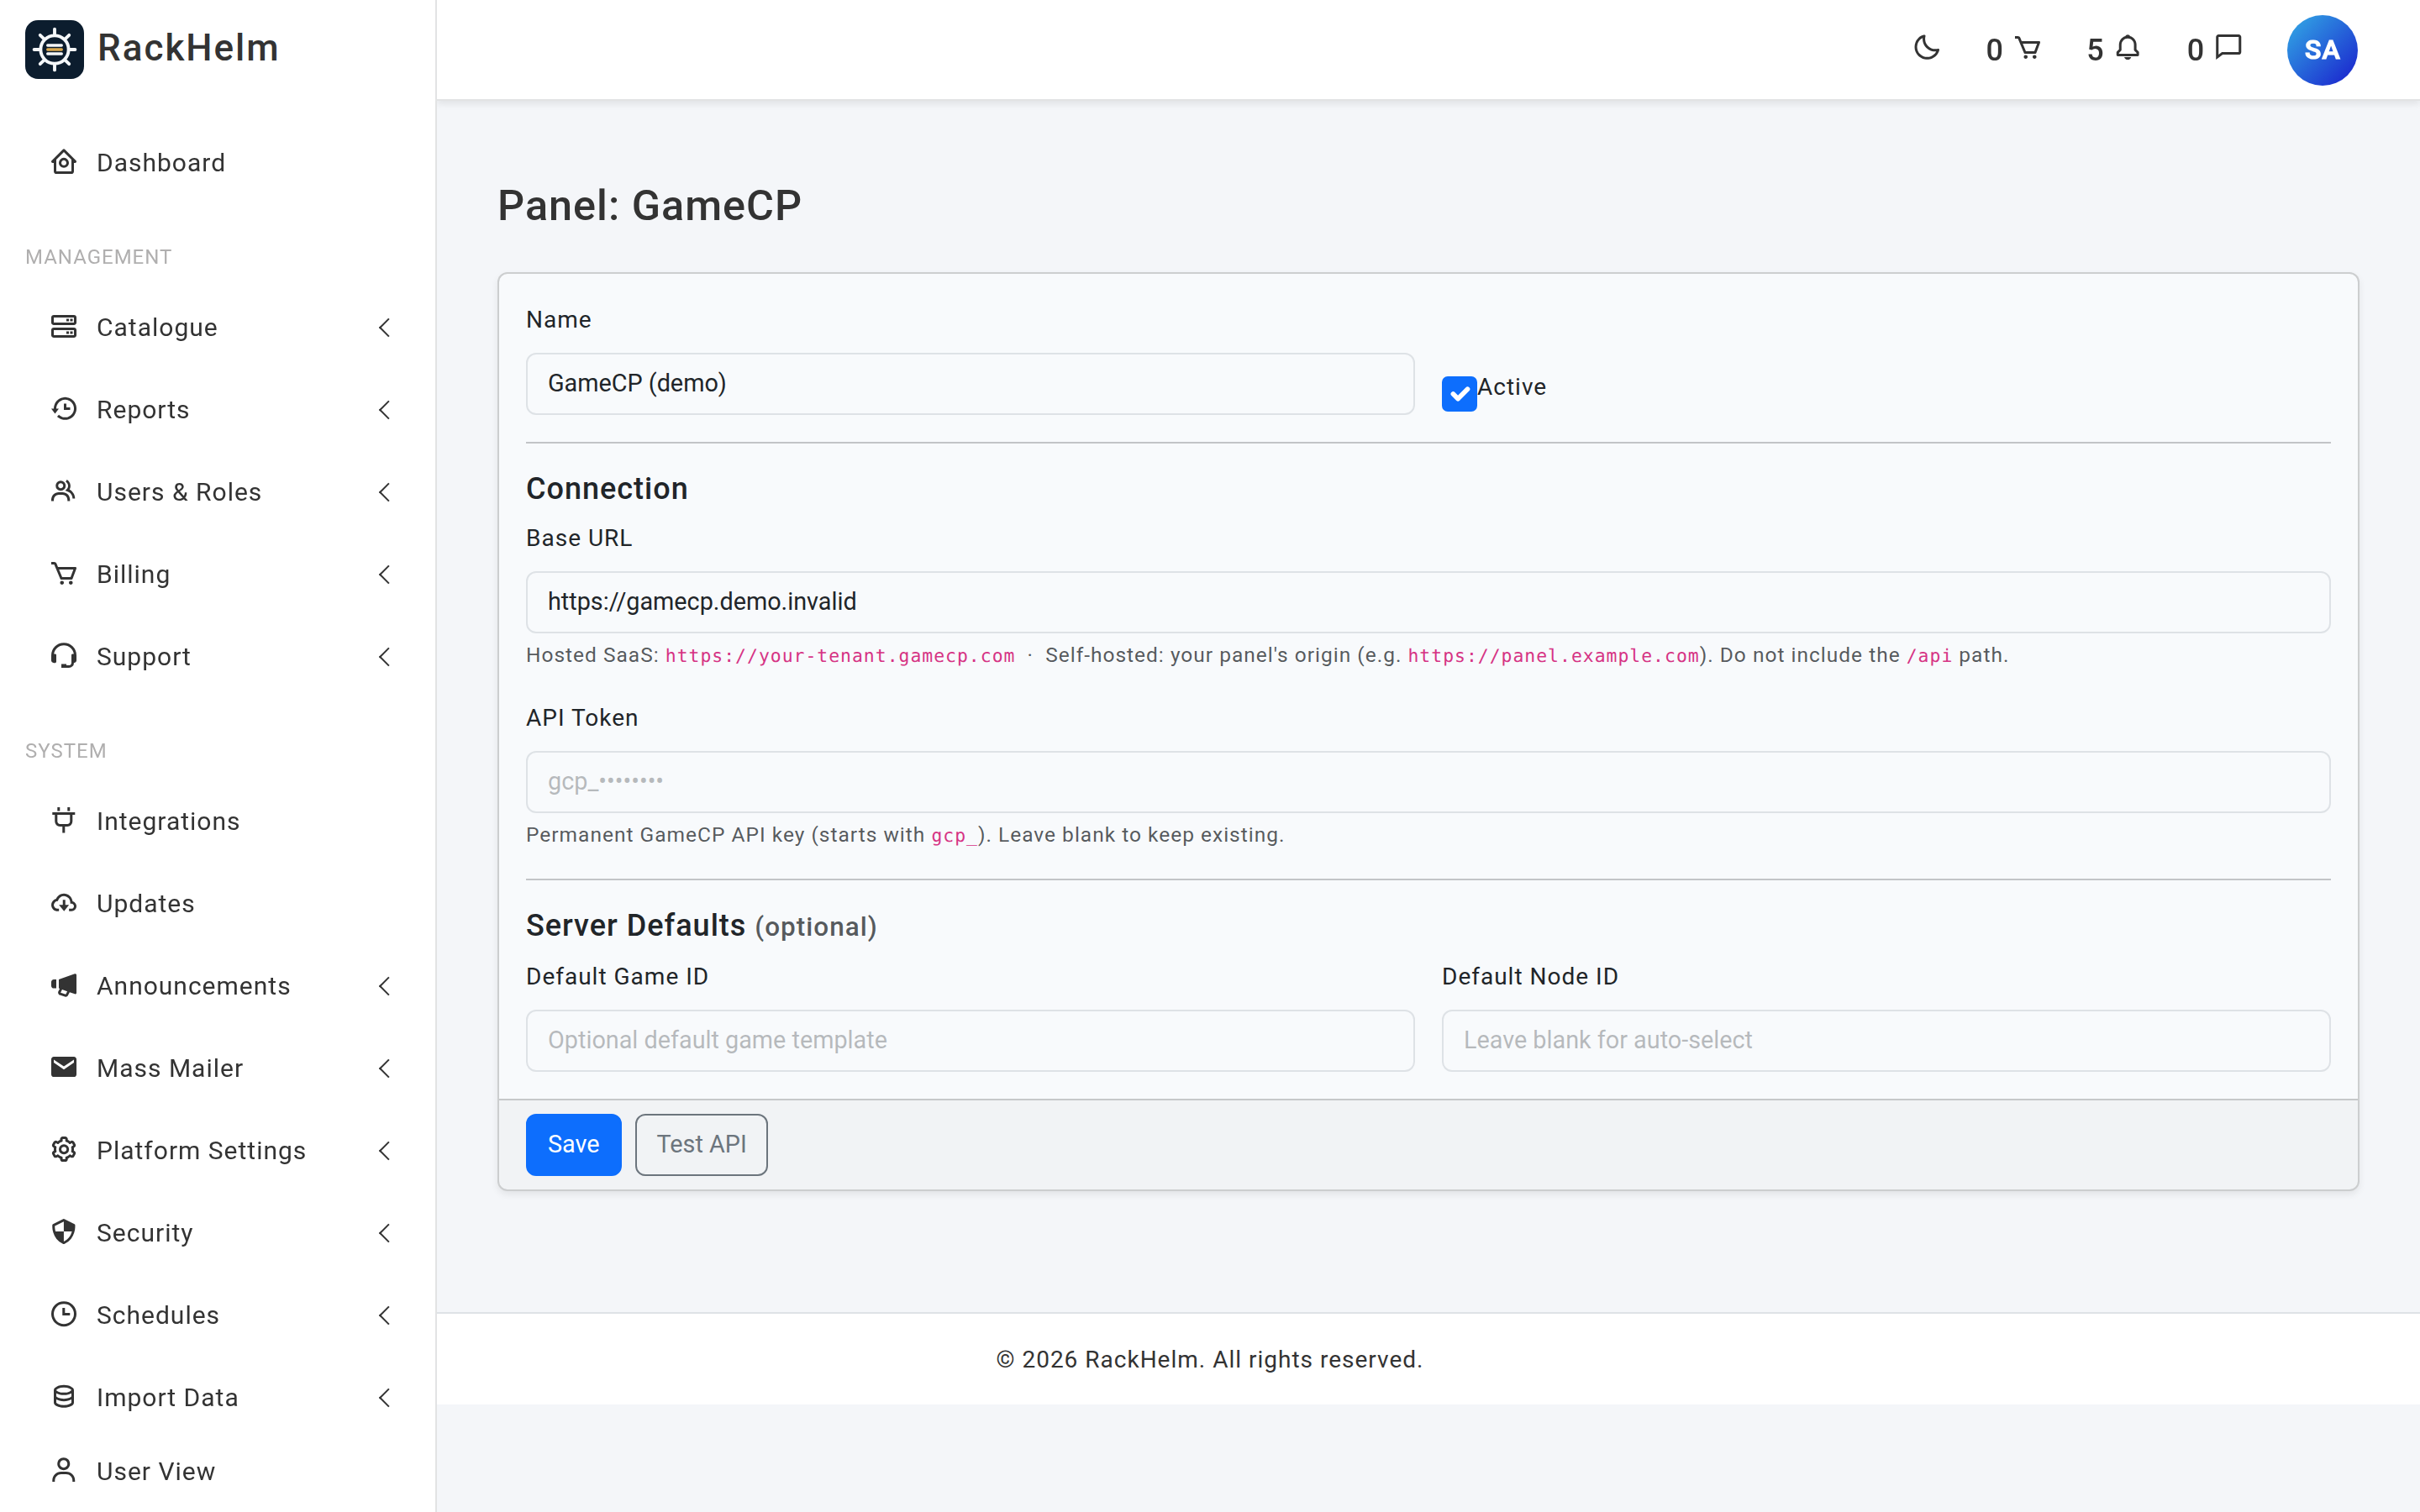The width and height of the screenshot is (2420, 1512).
Task: Open the User View menu item
Action: 217,1471
